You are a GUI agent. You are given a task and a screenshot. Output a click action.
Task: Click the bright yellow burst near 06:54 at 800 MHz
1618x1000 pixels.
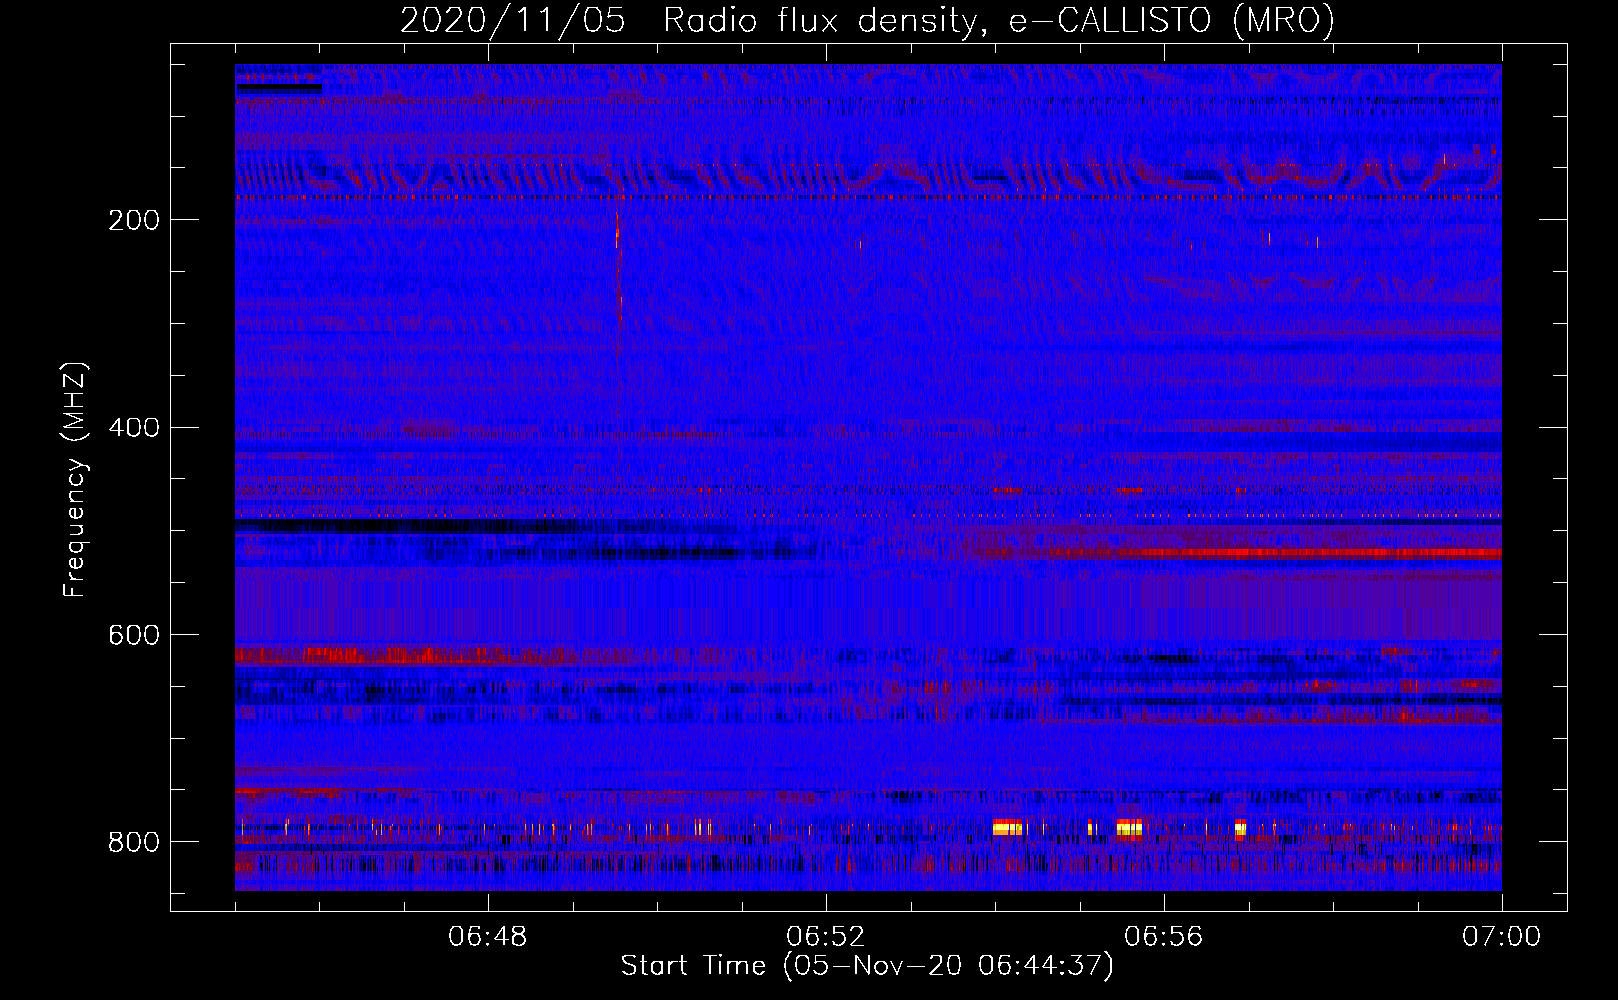pos(1007,828)
